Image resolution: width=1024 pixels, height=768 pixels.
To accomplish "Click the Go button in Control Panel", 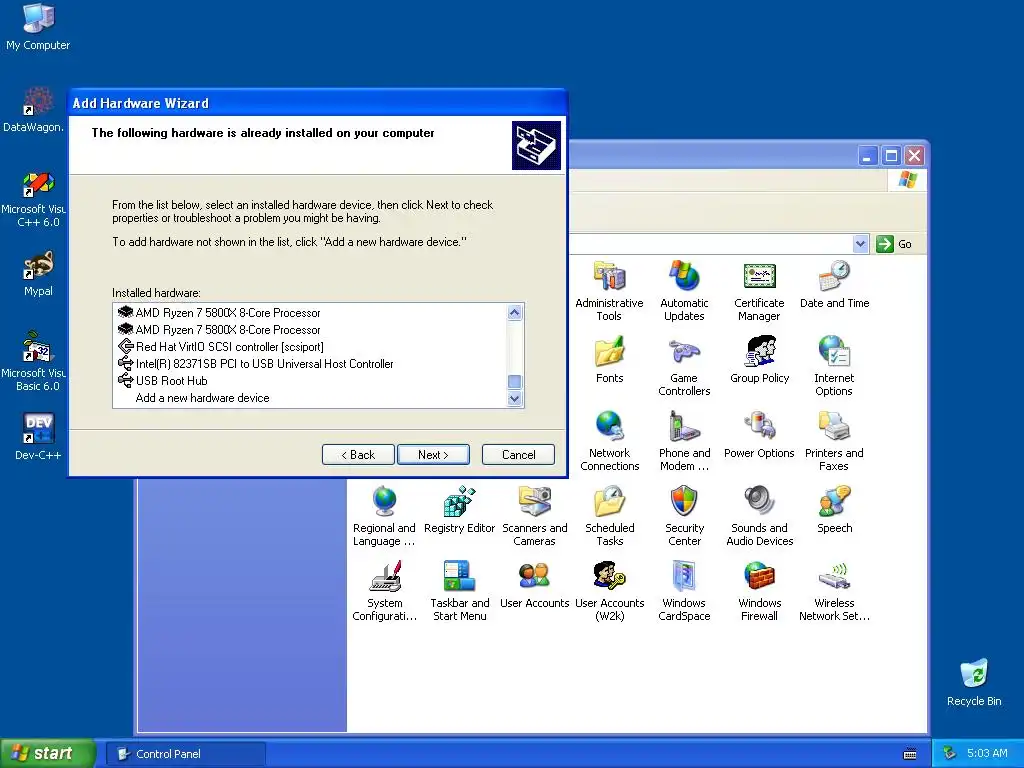I will tap(894, 244).
